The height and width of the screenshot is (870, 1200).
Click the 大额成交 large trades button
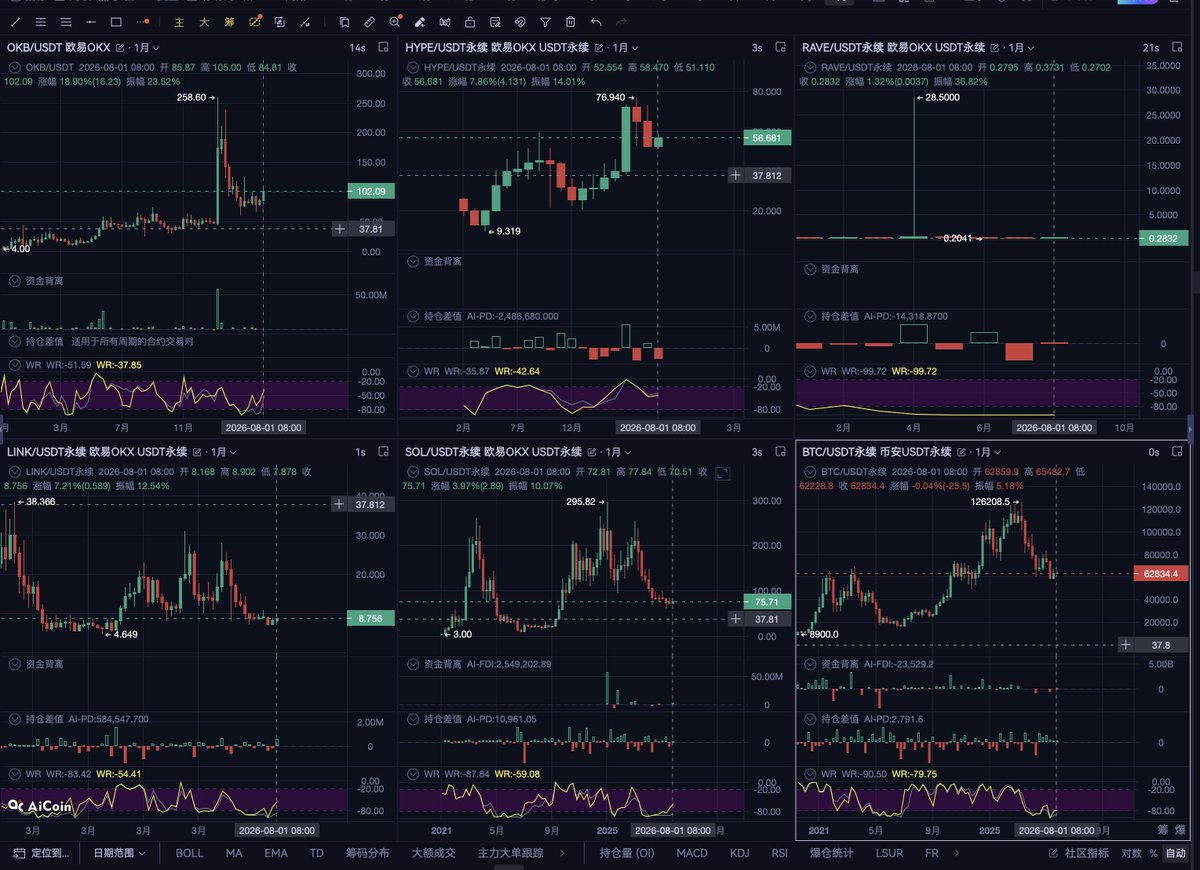tap(434, 853)
